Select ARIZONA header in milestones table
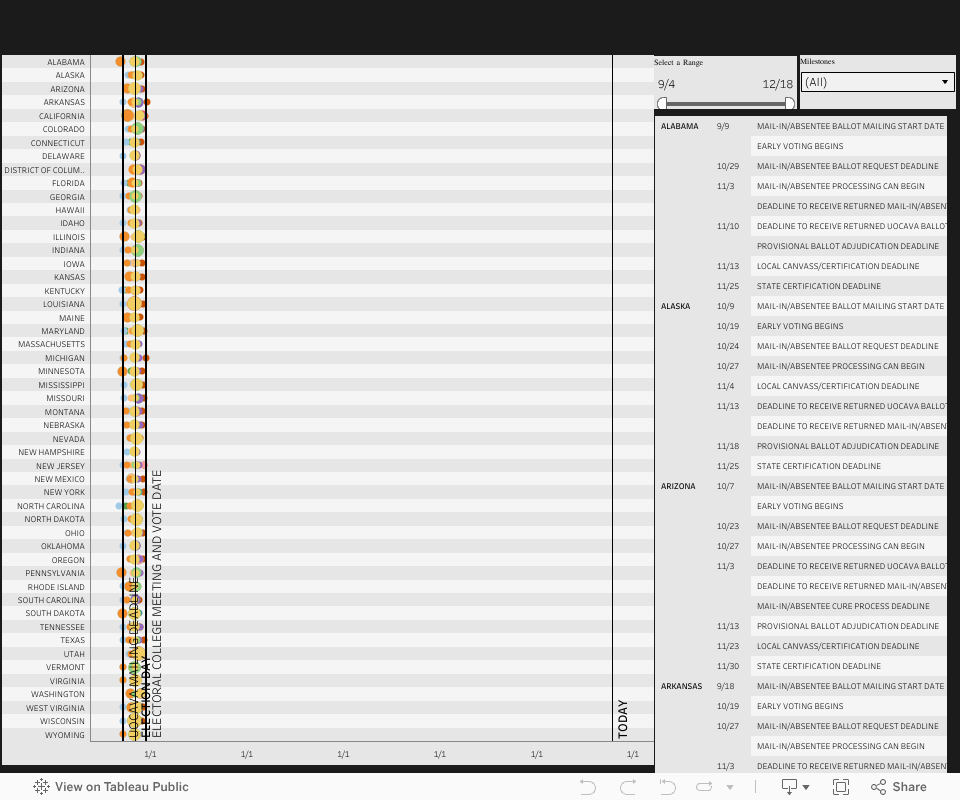960x800 pixels. pyautogui.click(x=678, y=486)
